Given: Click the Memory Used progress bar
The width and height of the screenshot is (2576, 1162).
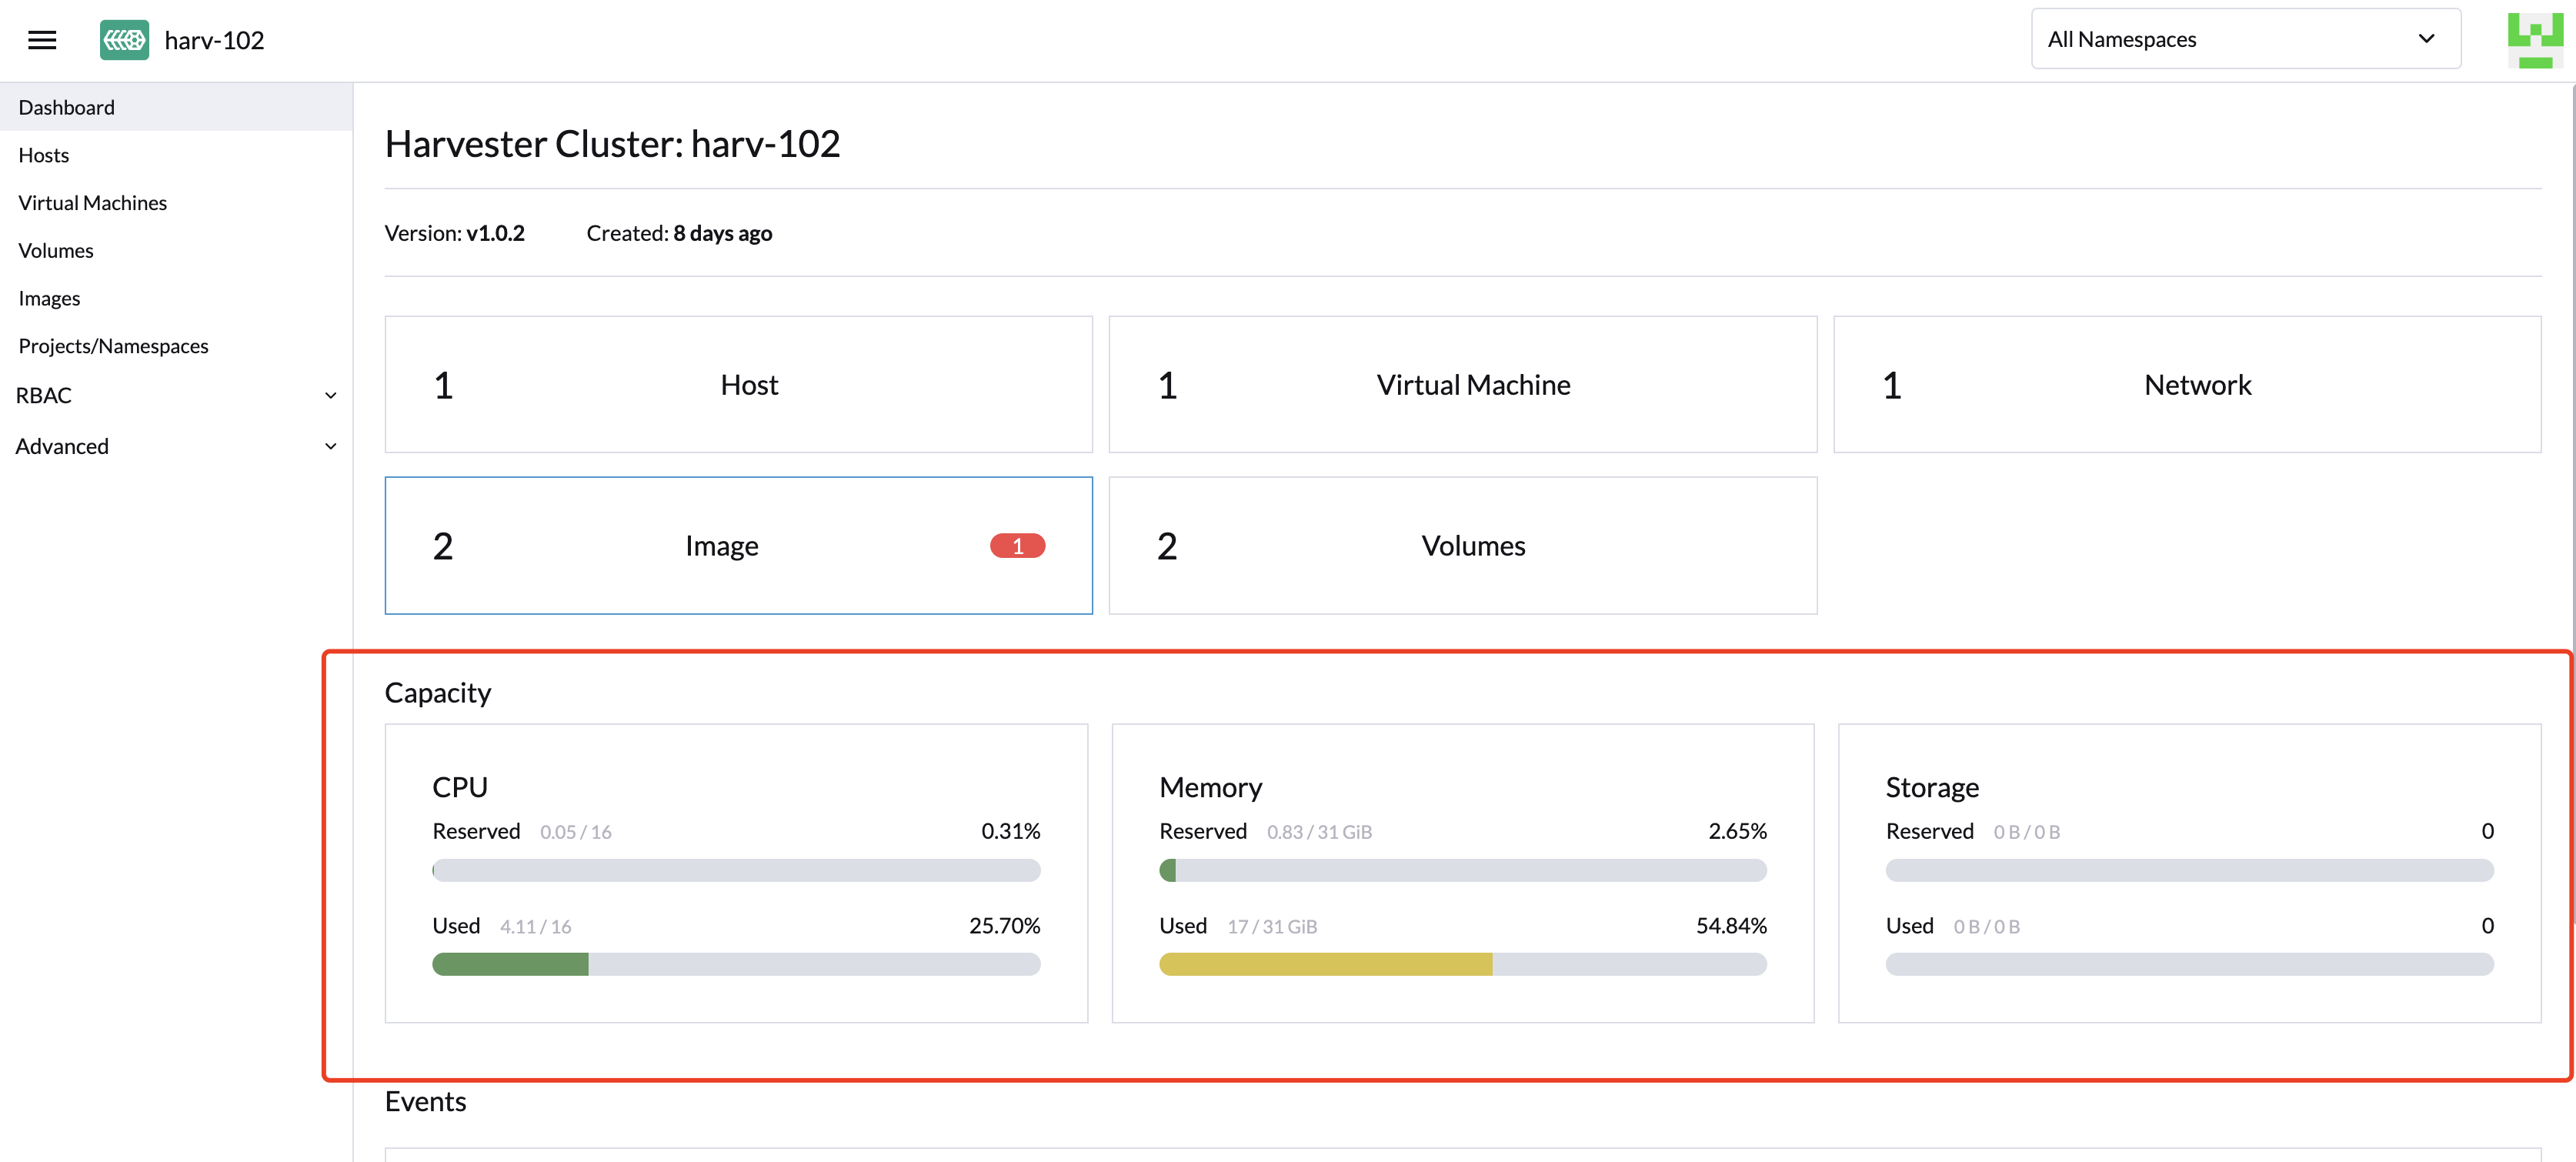Looking at the screenshot, I should pos(1462,964).
